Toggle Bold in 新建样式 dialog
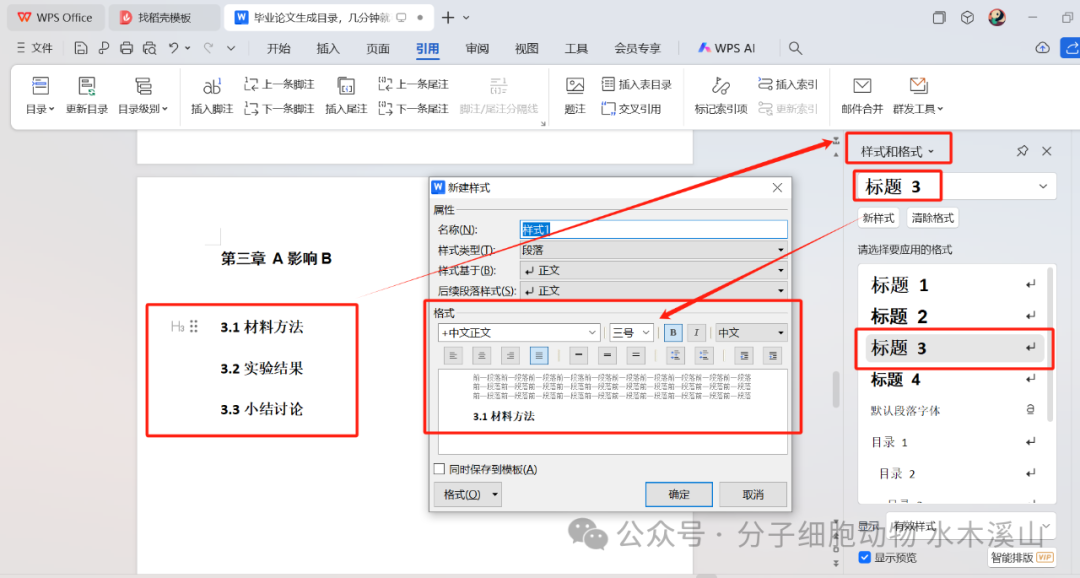Image resolution: width=1080 pixels, height=578 pixels. point(673,333)
